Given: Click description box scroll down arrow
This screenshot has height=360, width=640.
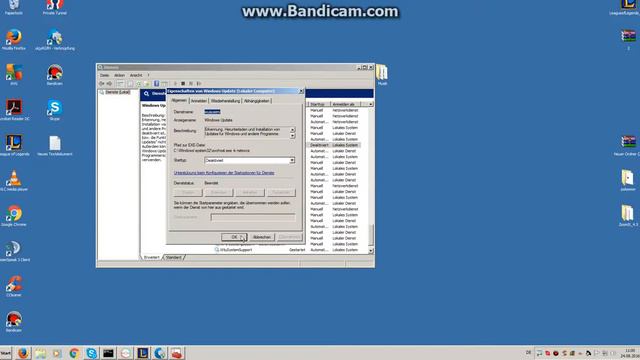Looking at the screenshot, I should [292, 136].
